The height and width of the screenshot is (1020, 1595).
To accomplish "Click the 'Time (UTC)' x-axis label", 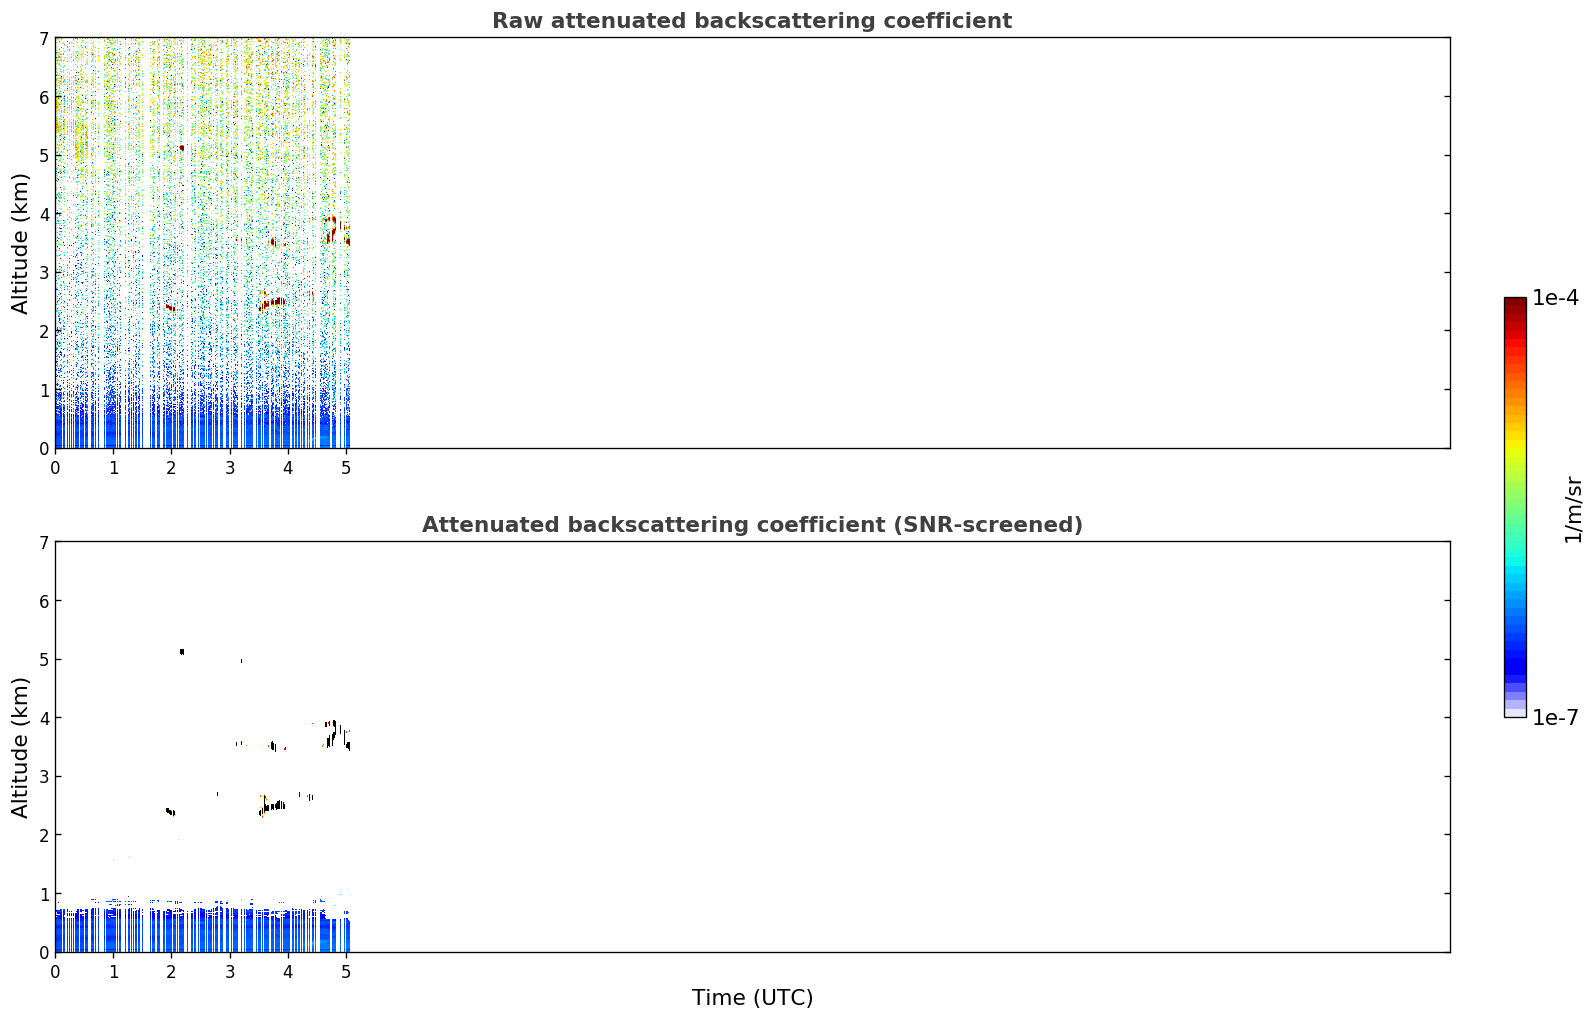I will pyautogui.click(x=752, y=998).
